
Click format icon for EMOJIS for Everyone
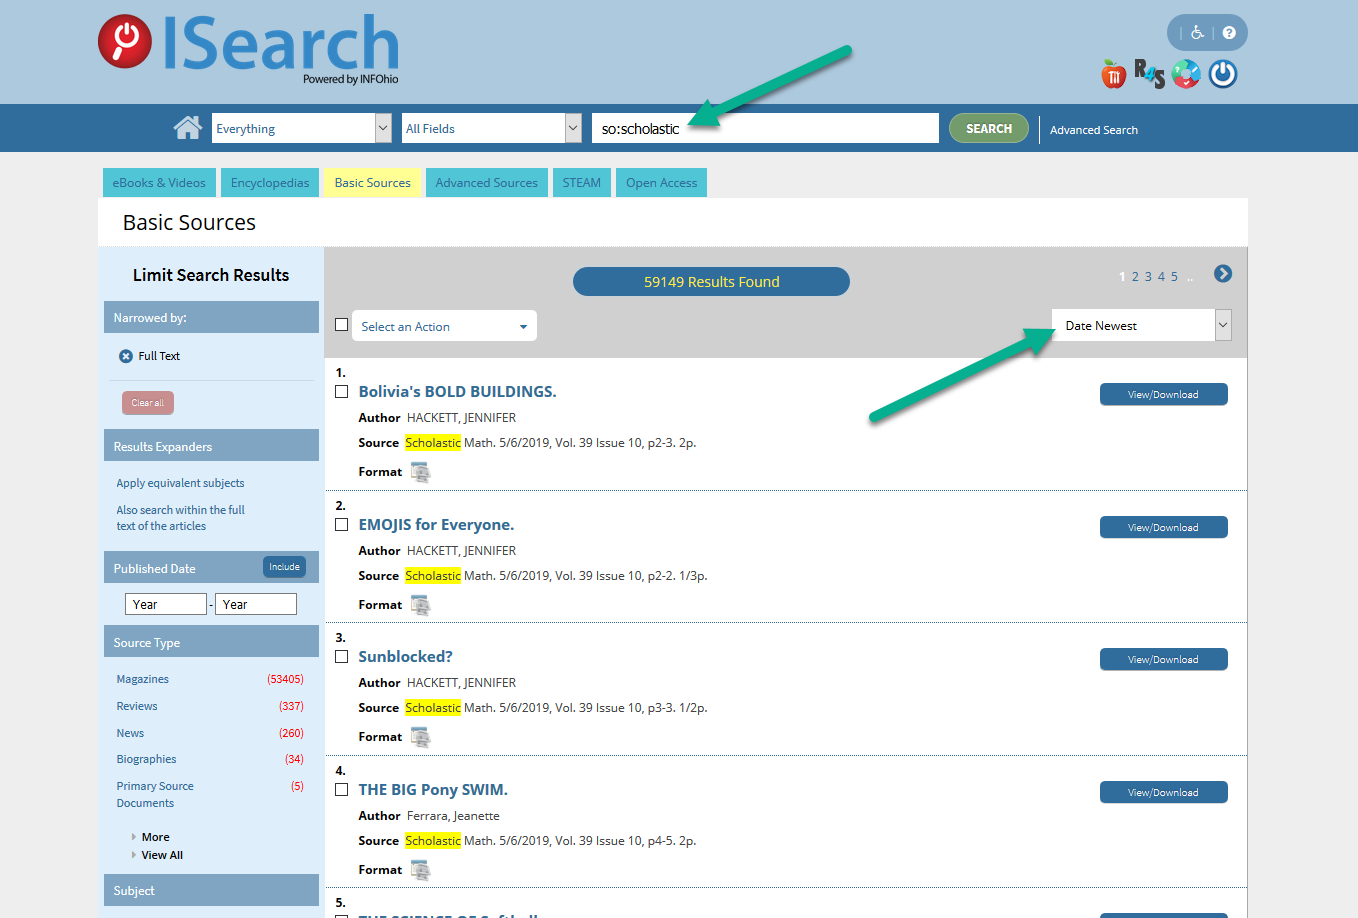(x=421, y=605)
